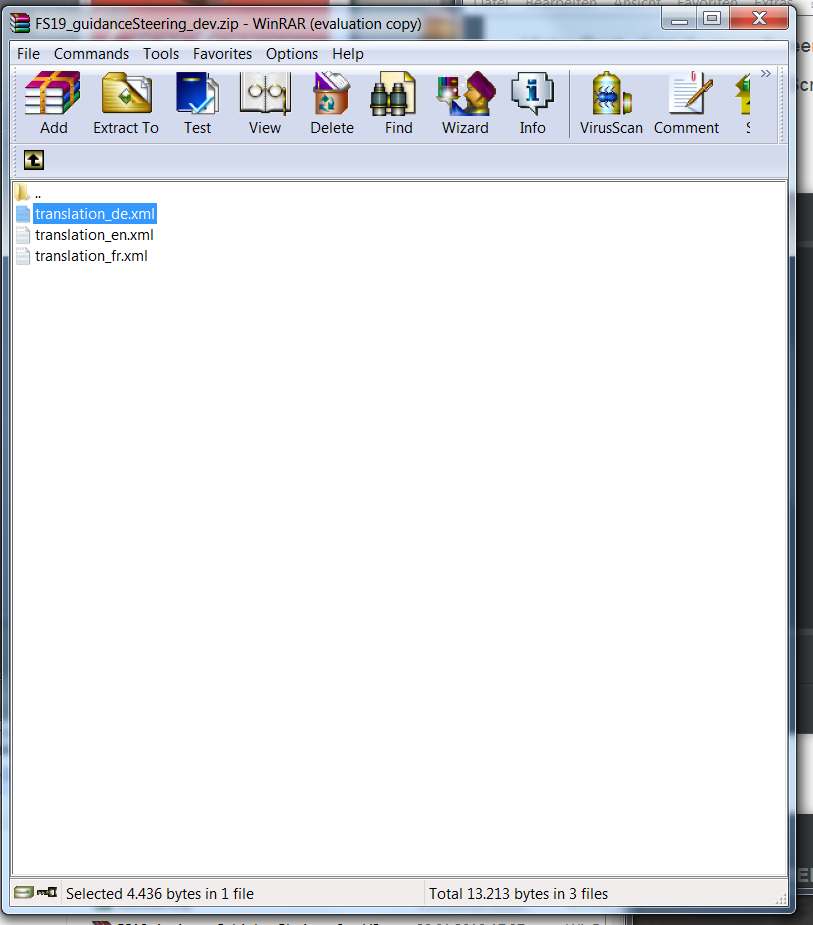Click WinRAR title bar app icon
Viewport: 813px width, 925px height.
click(x=20, y=24)
